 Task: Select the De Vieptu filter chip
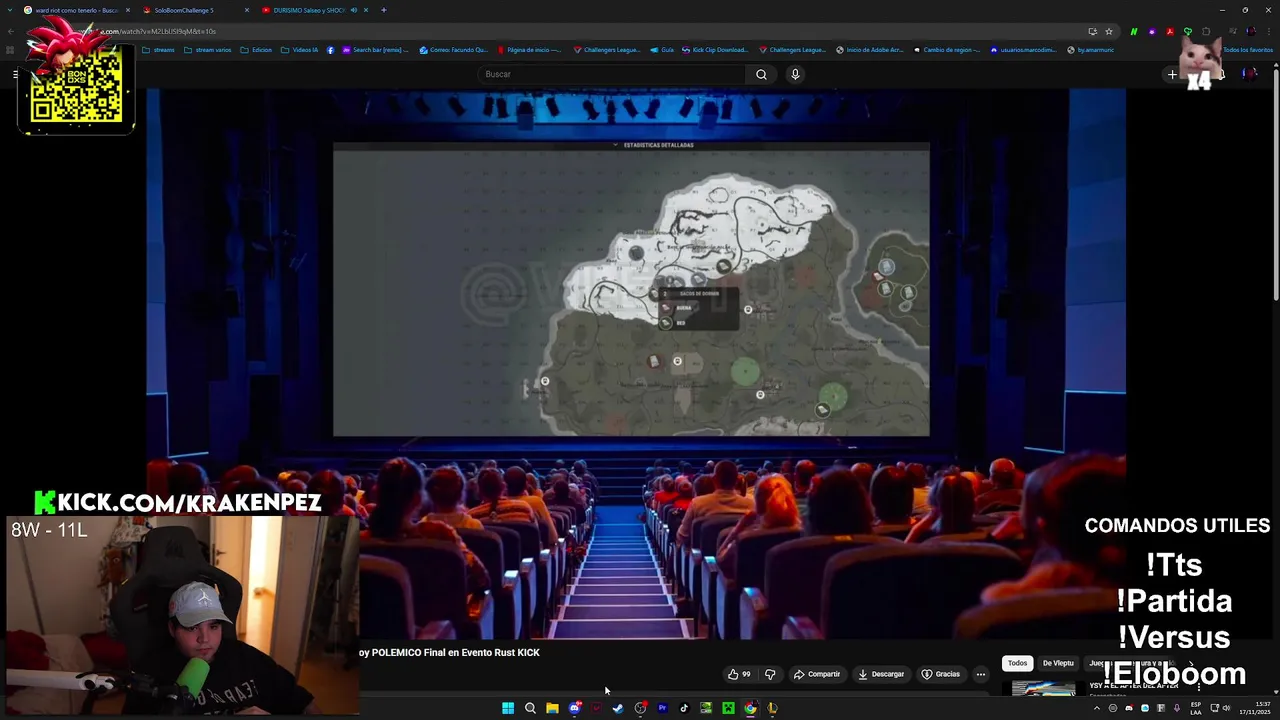pos(1058,663)
